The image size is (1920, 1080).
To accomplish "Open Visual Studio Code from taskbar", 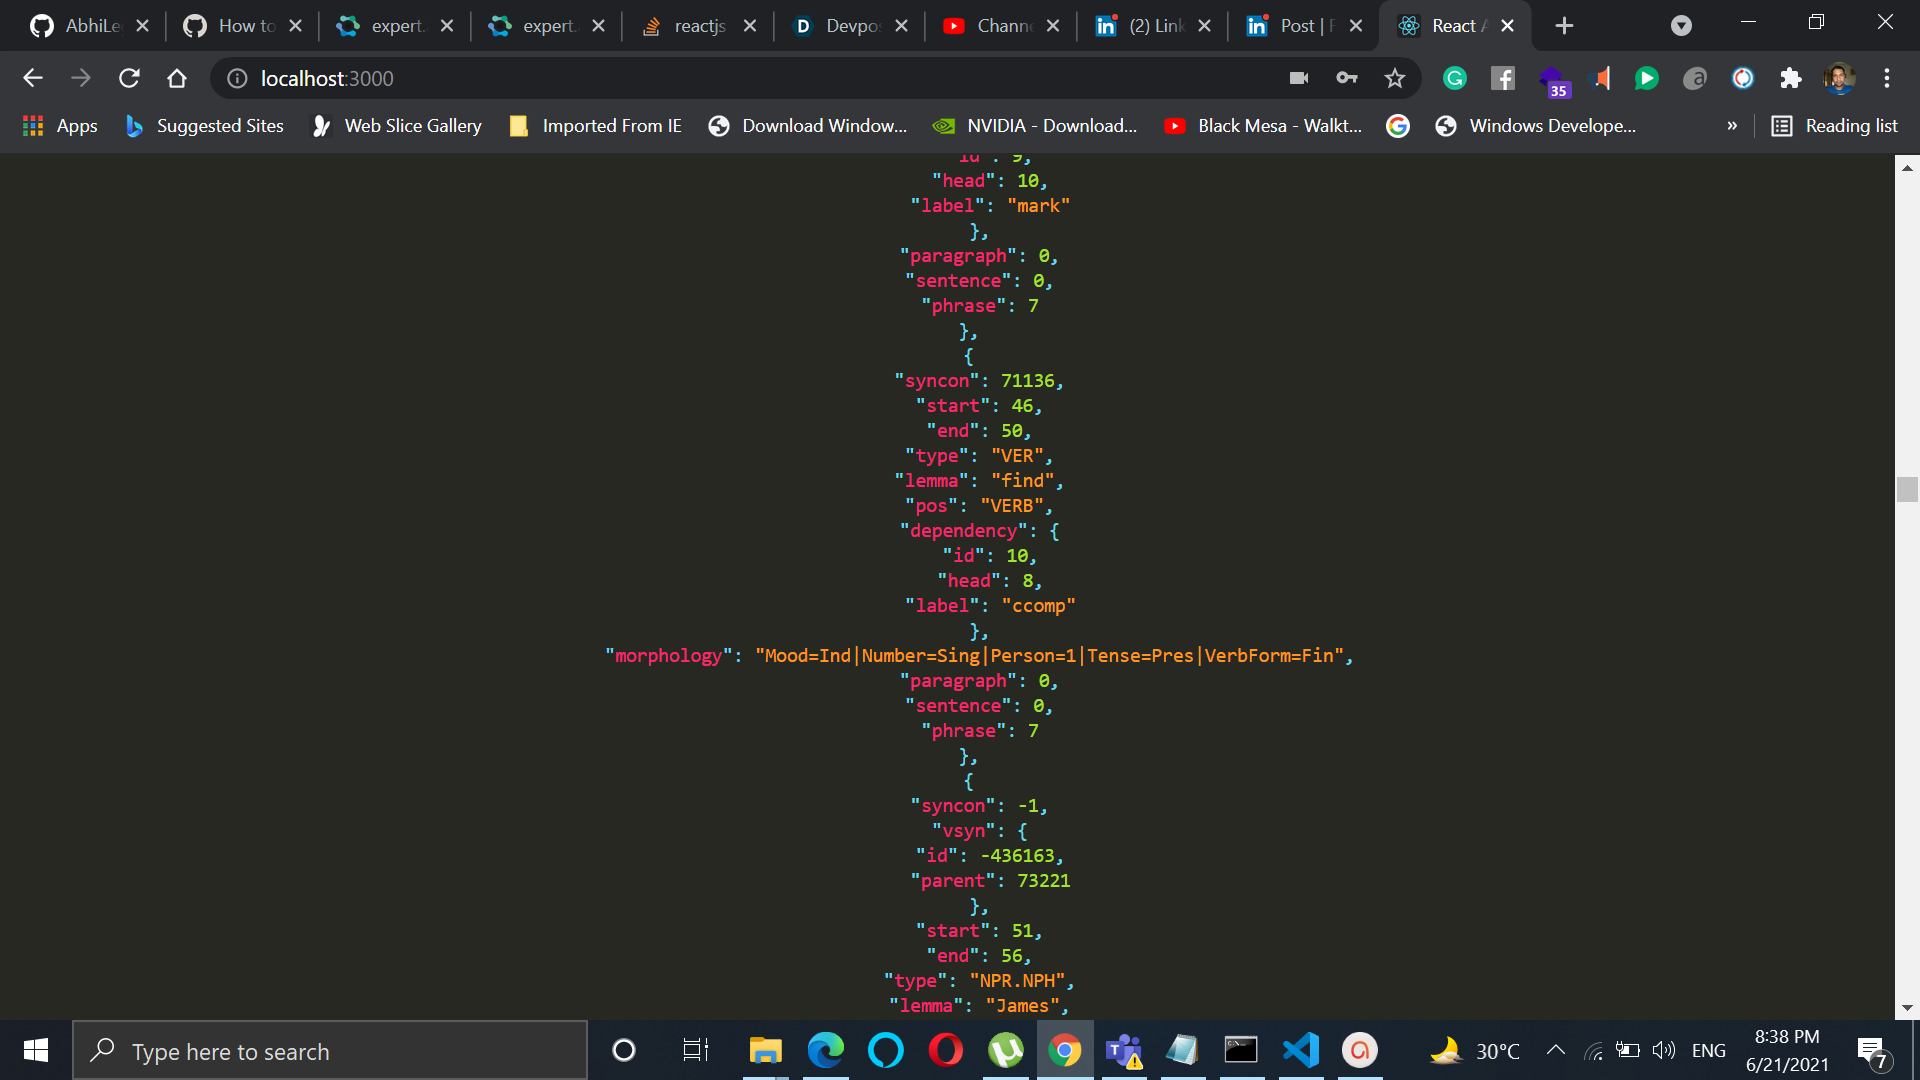I will point(1301,1050).
